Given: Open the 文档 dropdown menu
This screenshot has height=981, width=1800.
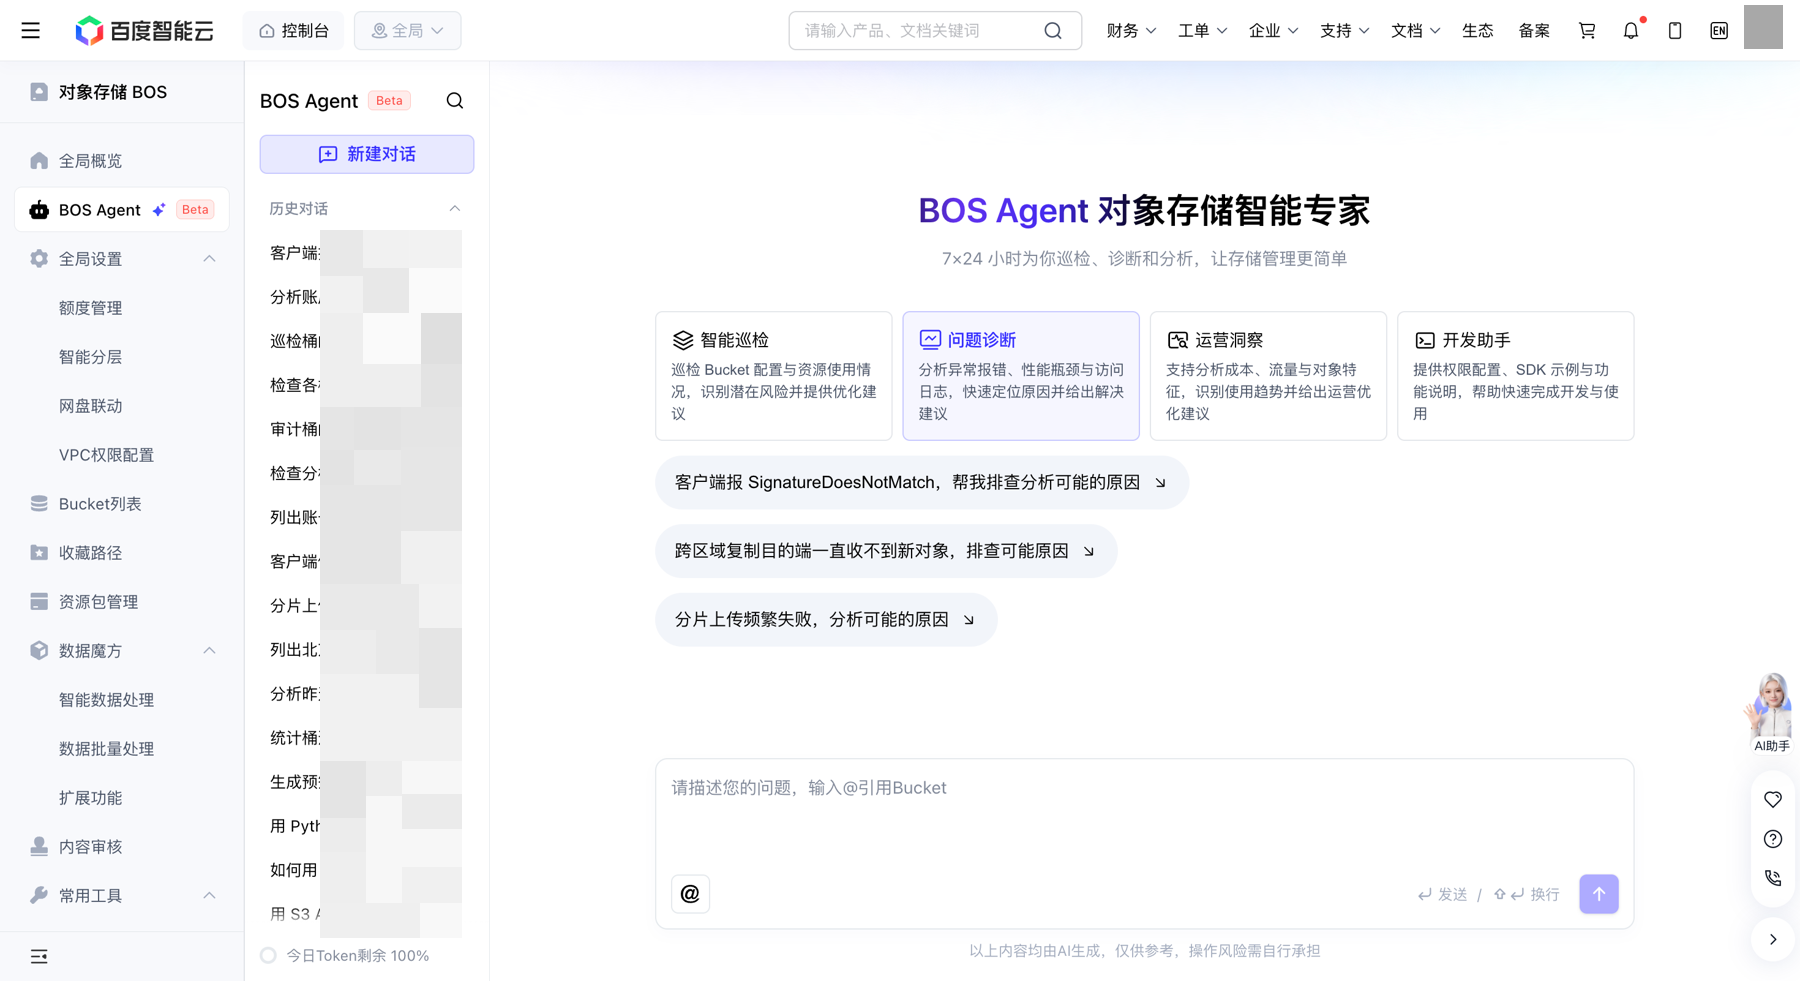Looking at the screenshot, I should tap(1415, 31).
